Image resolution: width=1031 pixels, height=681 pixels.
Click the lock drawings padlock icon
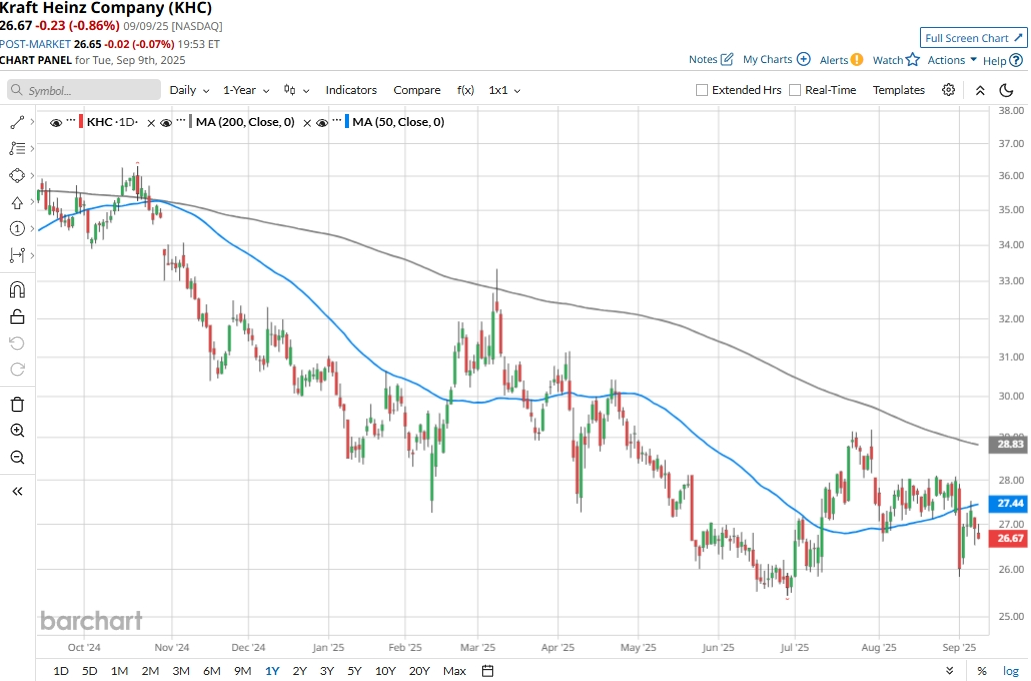coord(17,317)
